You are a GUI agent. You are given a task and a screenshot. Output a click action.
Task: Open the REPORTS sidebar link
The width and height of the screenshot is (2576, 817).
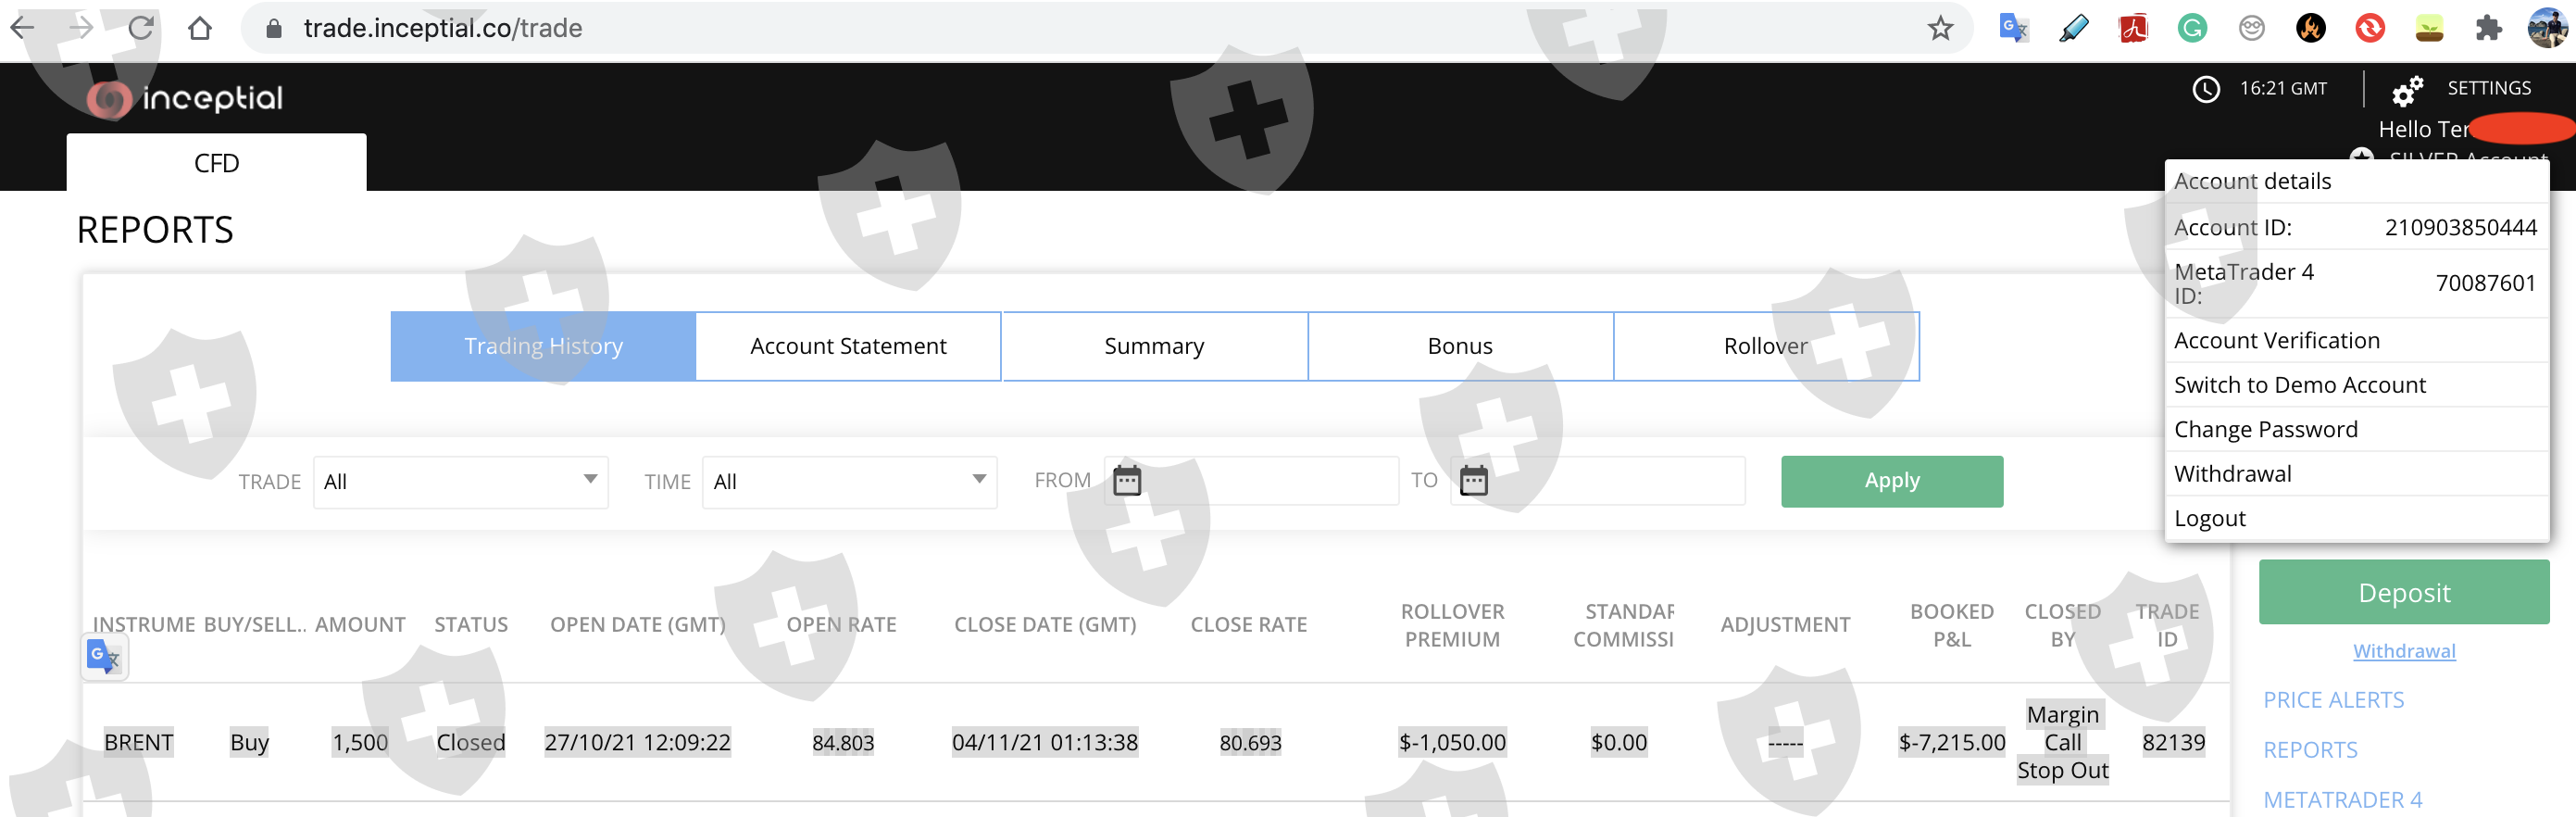[2310, 750]
